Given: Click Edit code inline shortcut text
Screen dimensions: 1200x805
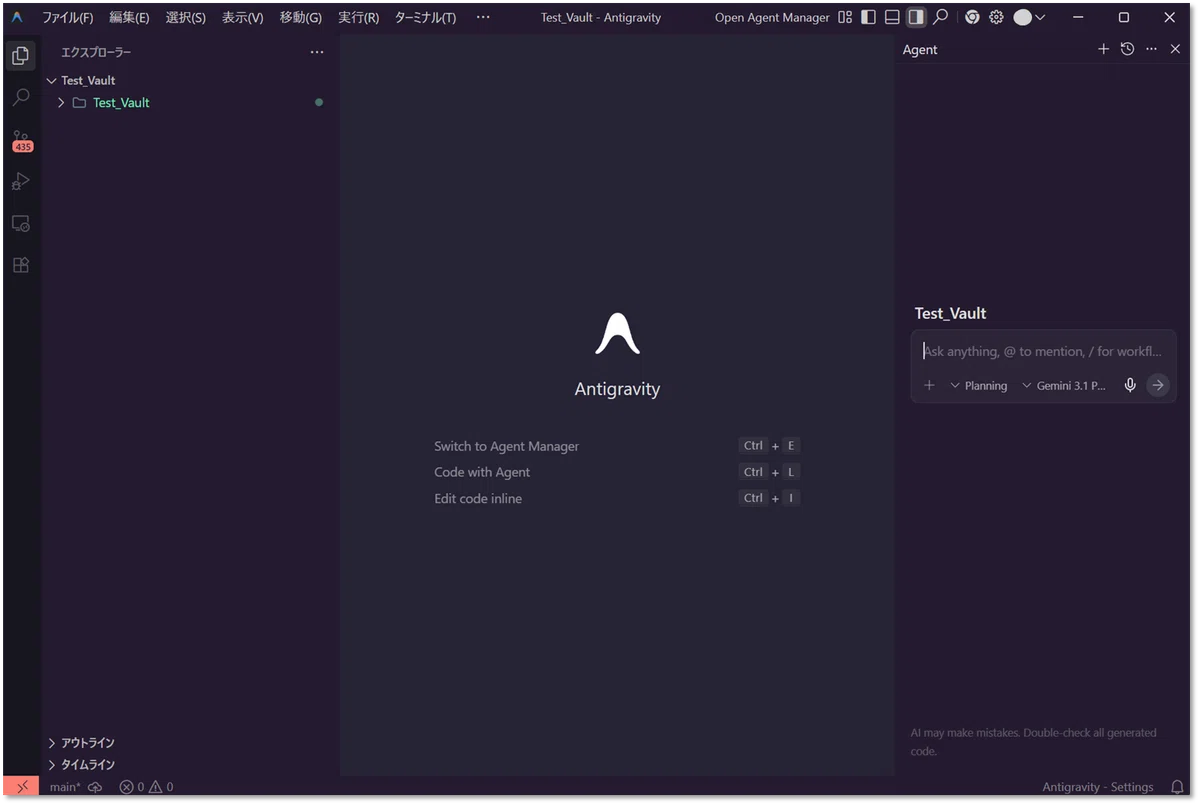Looking at the screenshot, I should click(478, 498).
